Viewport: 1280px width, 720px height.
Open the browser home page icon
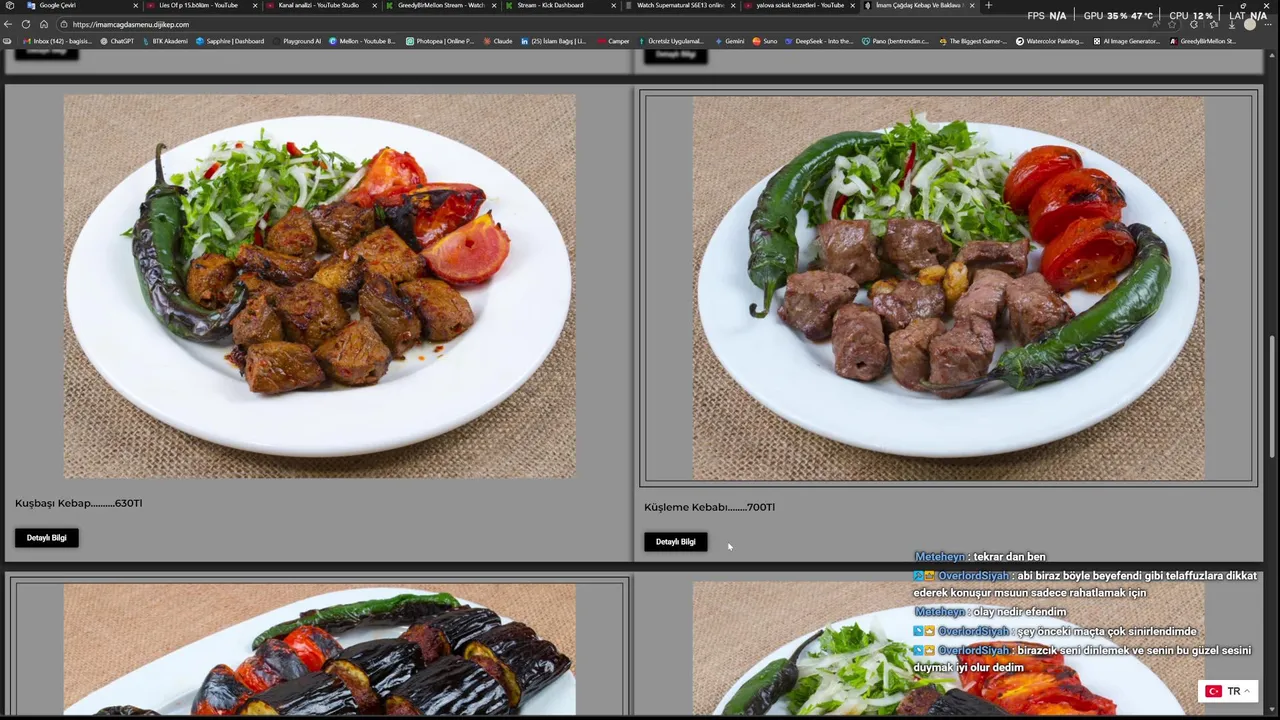point(44,24)
